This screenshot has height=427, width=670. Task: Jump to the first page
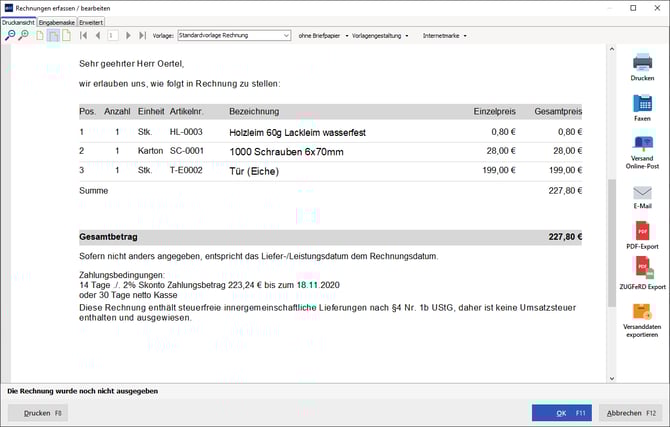(84, 35)
